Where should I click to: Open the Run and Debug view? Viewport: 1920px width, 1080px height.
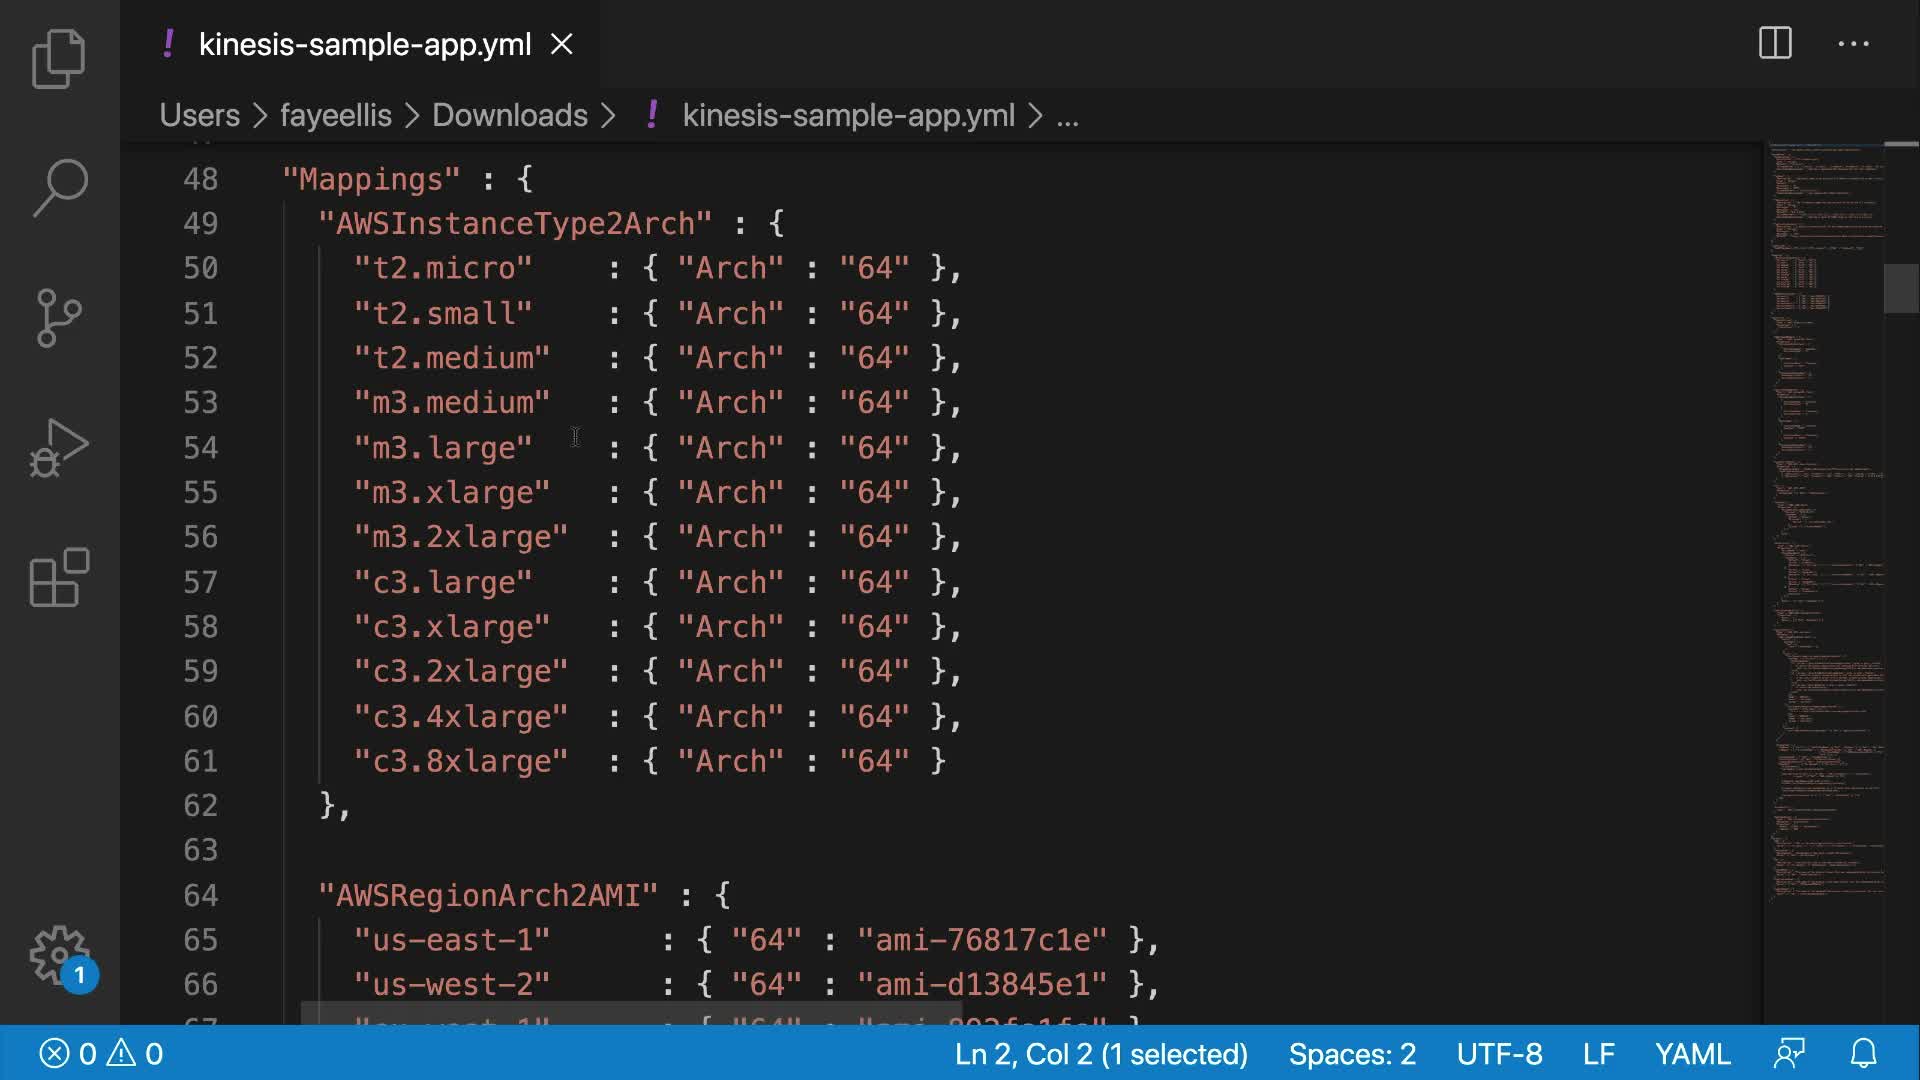(x=59, y=447)
